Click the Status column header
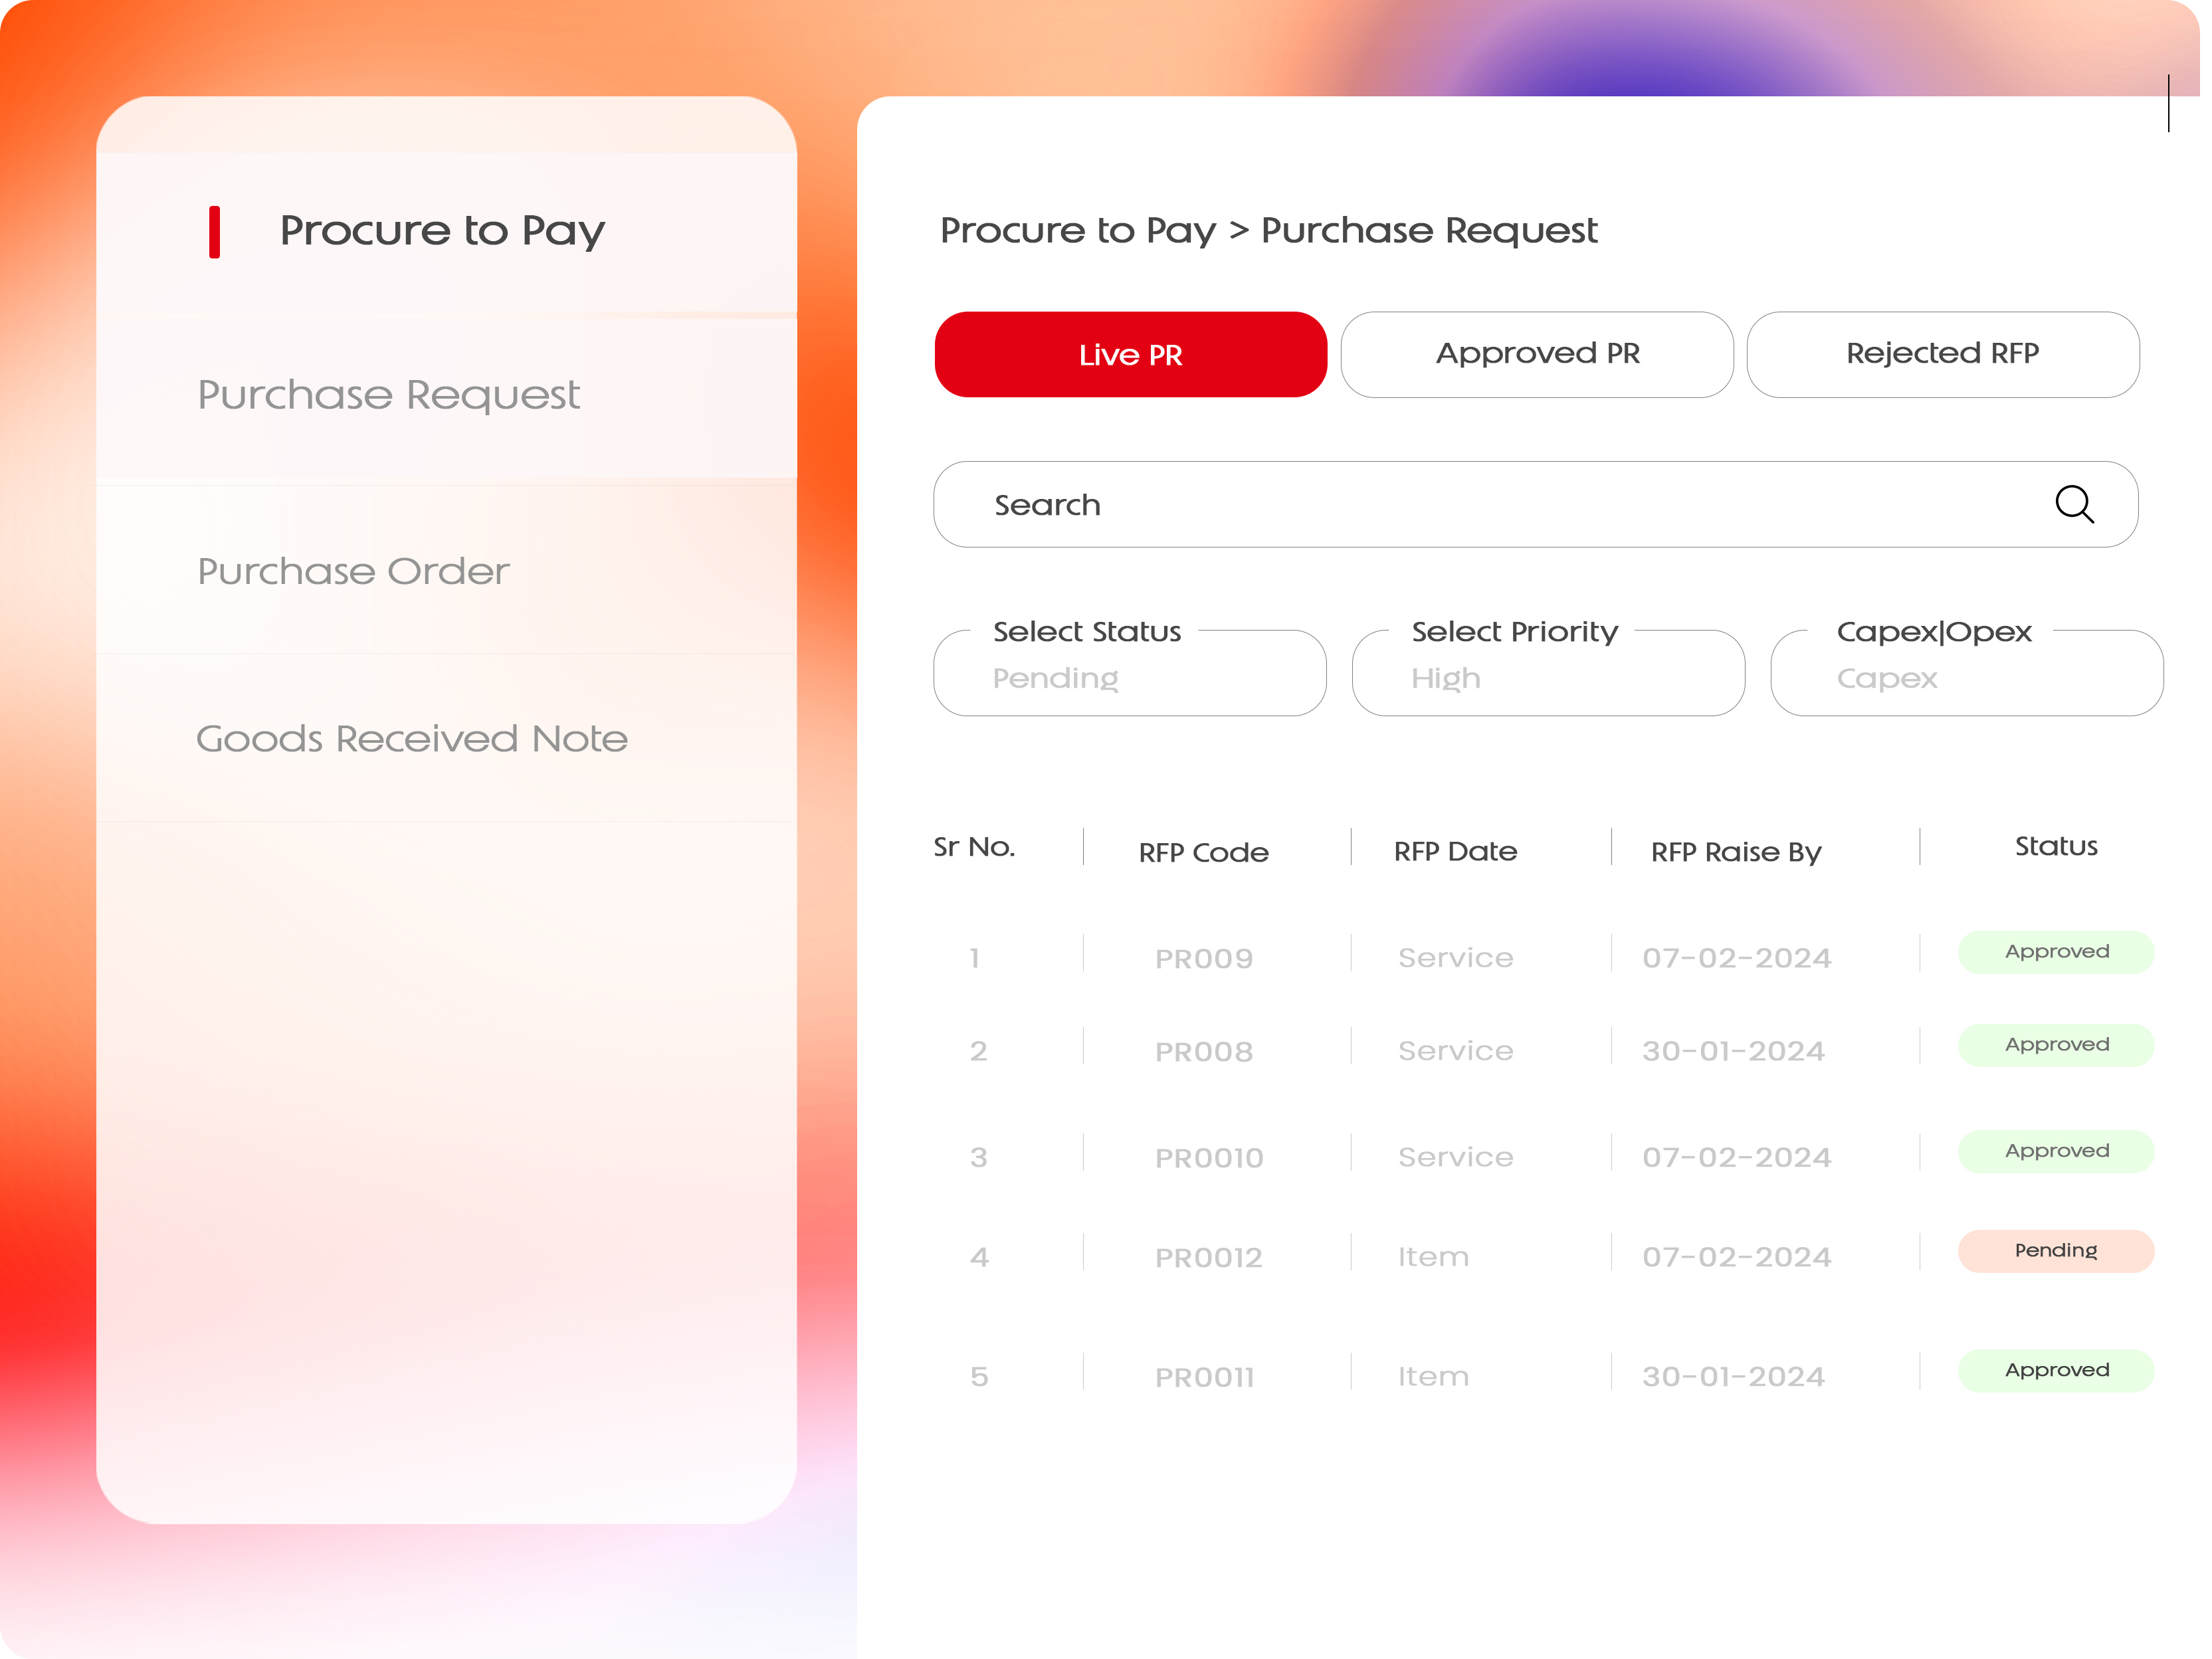2212x1659 pixels. pyautogui.click(x=2056, y=846)
